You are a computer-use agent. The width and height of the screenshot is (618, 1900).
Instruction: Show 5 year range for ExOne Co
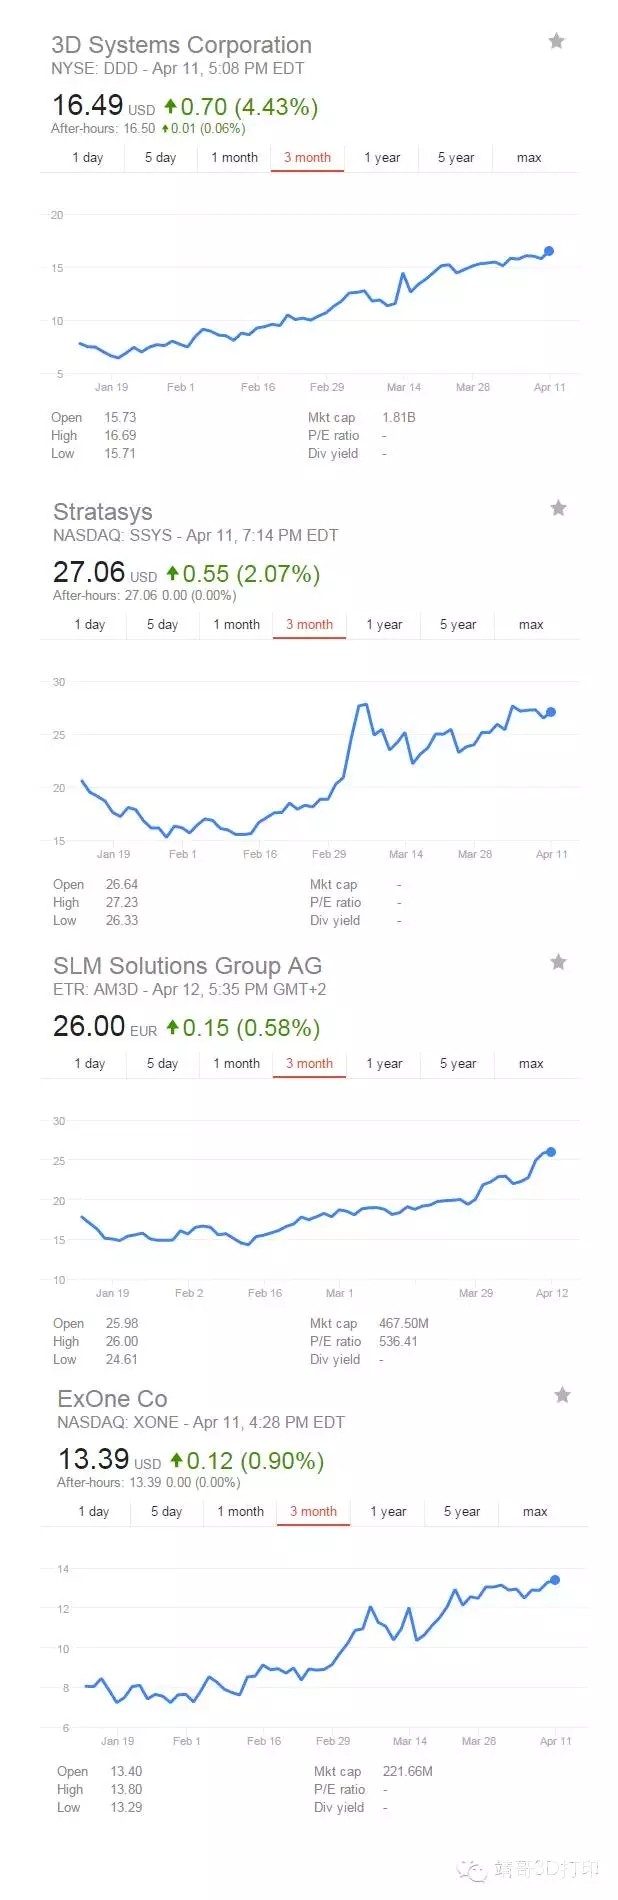(462, 1512)
